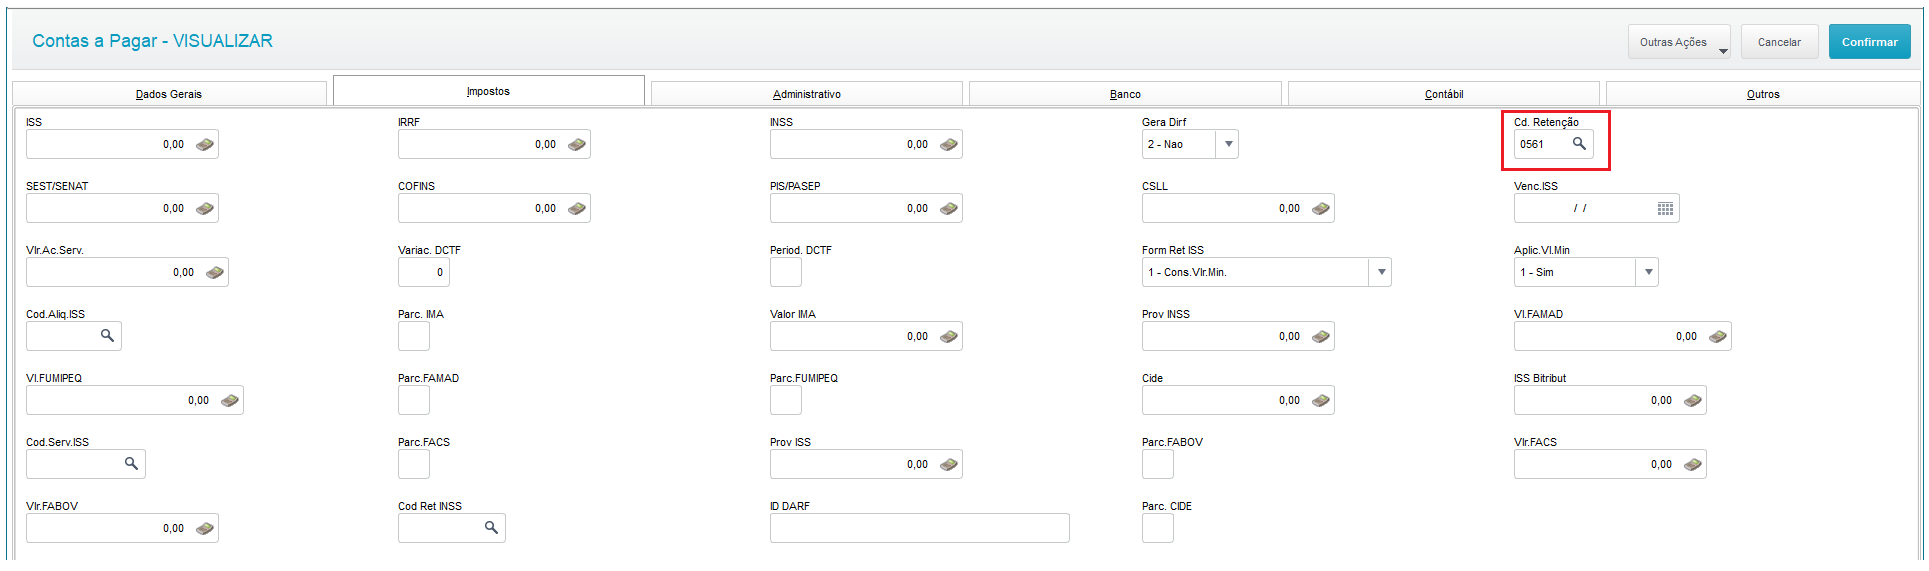Open the Banco tab
Image resolution: width=1929 pixels, height=571 pixels.
1125,94
